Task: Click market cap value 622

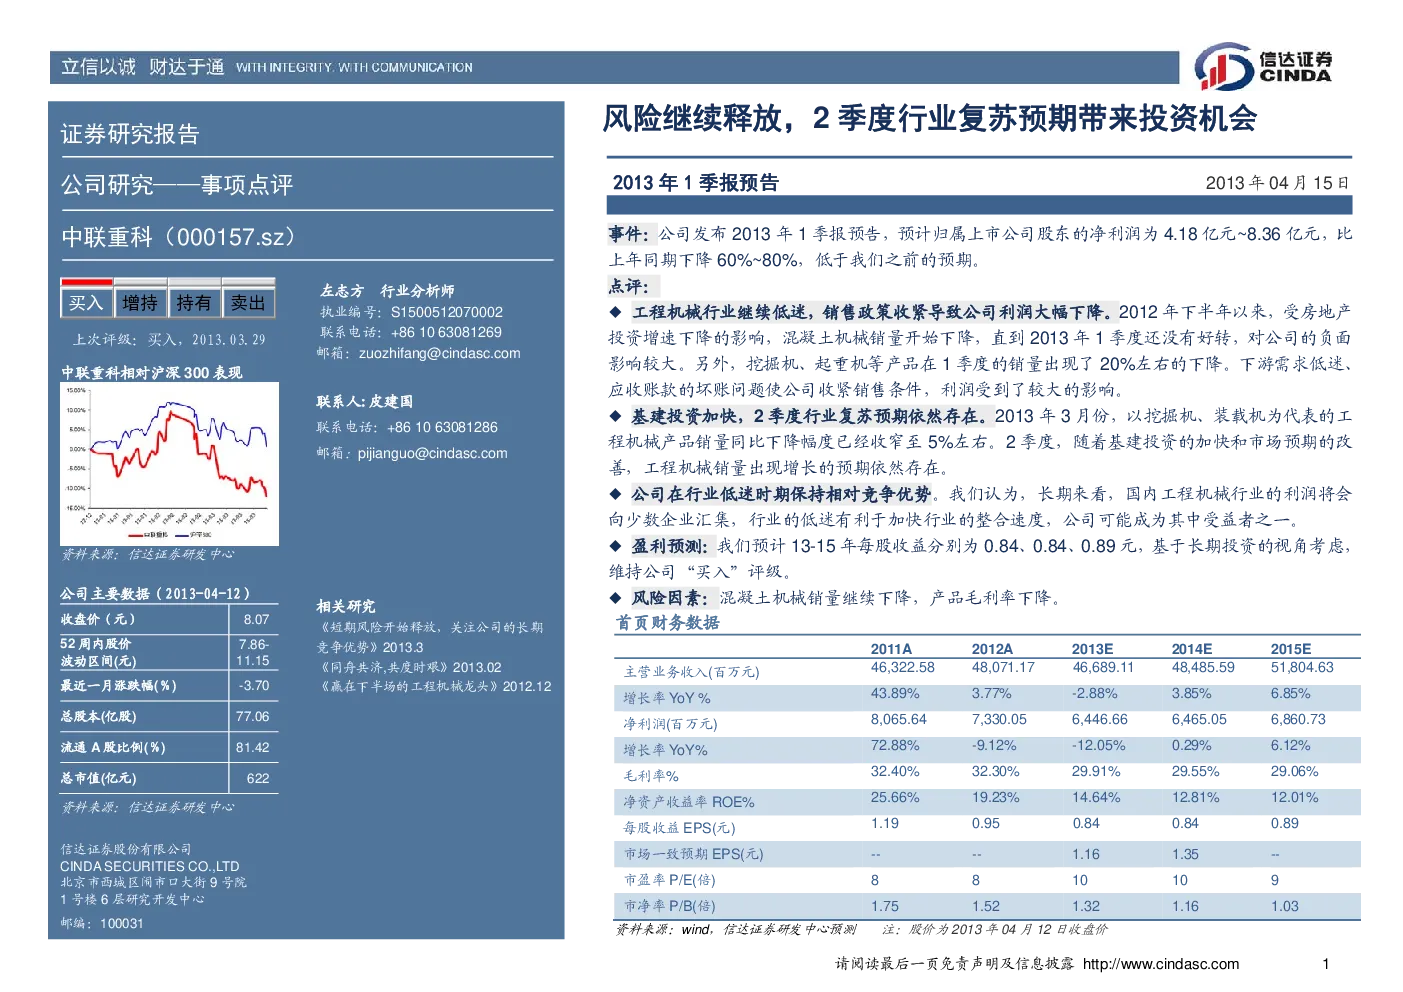Action: click(258, 778)
